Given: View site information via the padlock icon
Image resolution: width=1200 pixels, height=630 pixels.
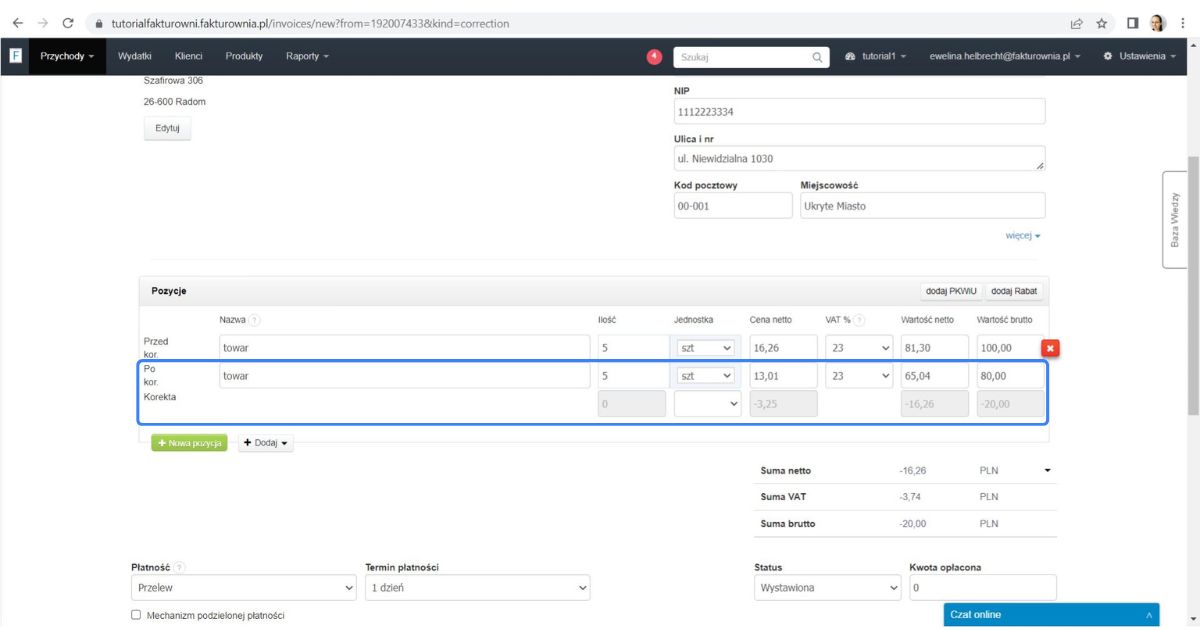Looking at the screenshot, I should 99,23.
